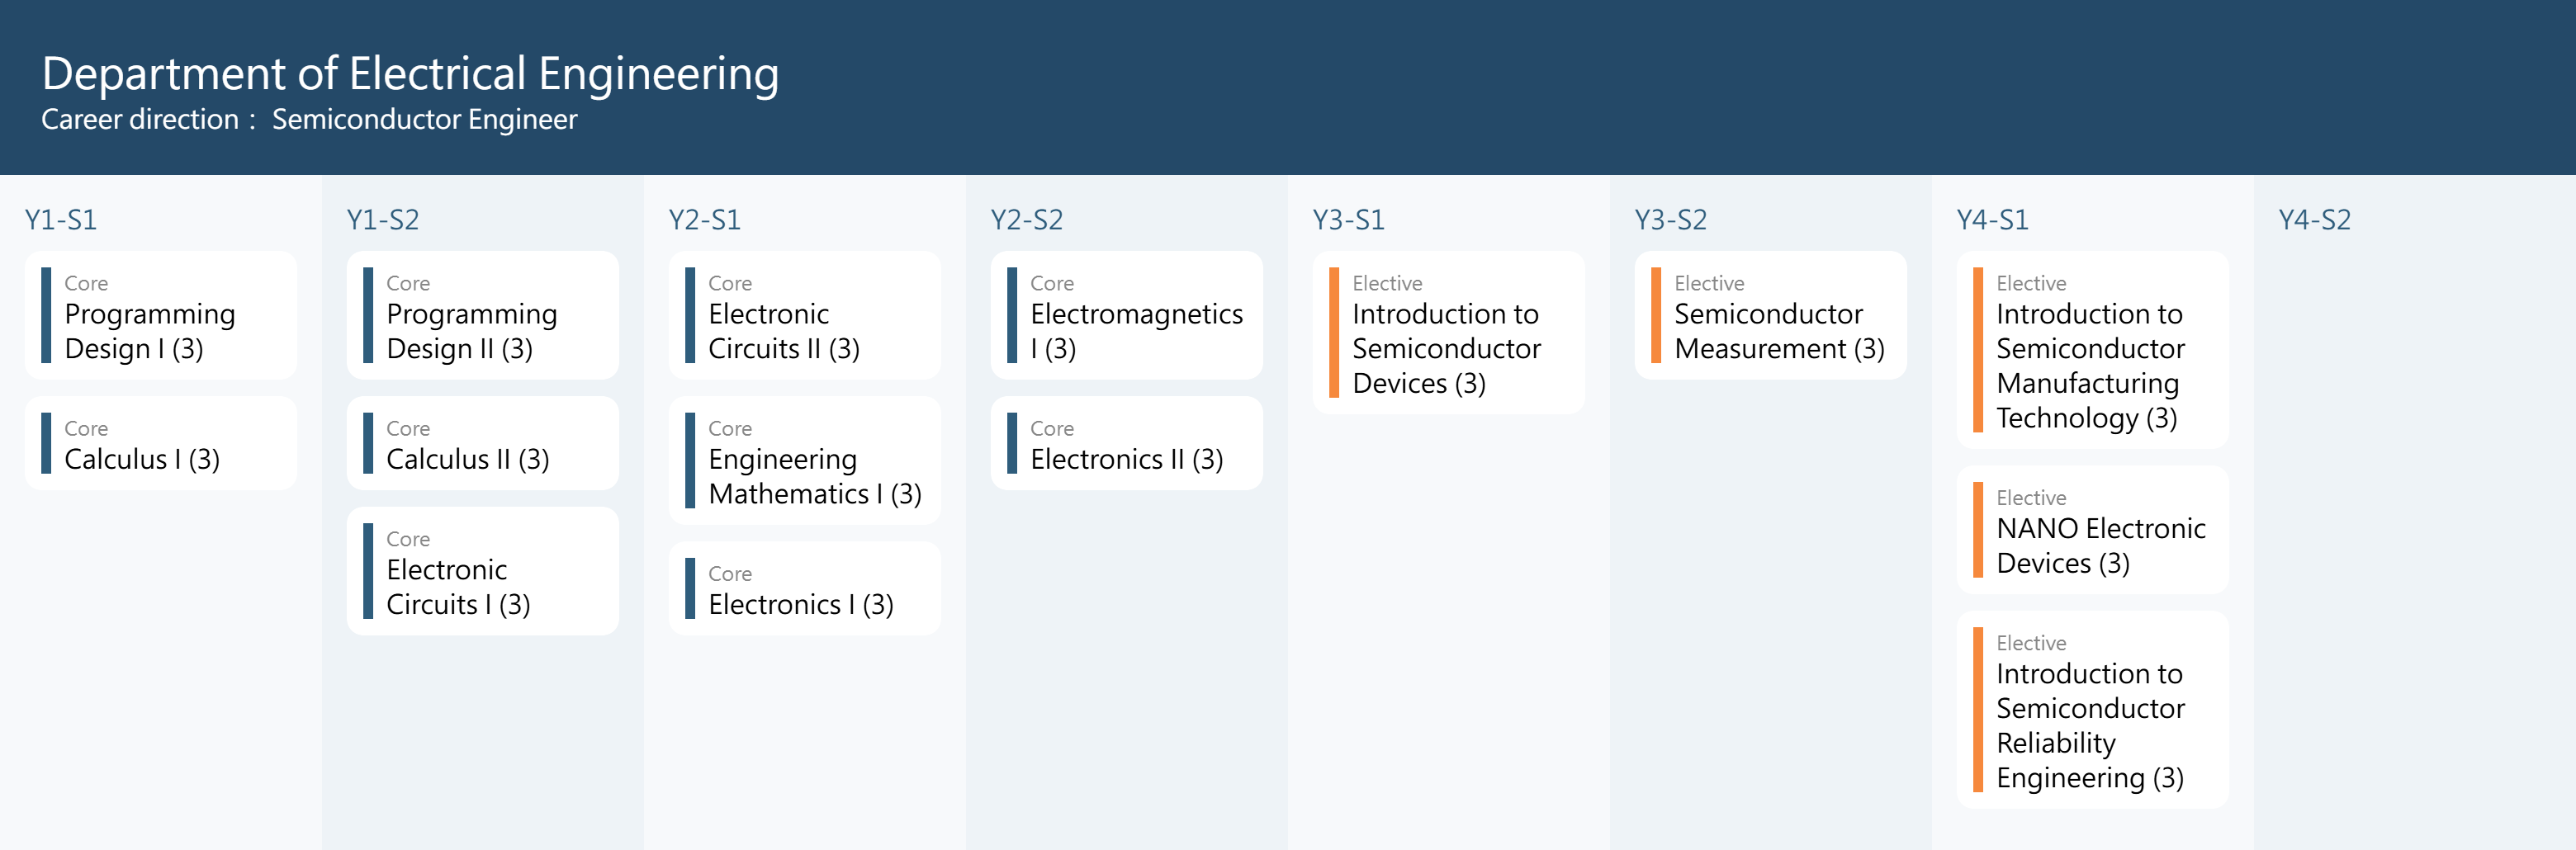Click the Electronic Circuits I course card

tap(482, 571)
